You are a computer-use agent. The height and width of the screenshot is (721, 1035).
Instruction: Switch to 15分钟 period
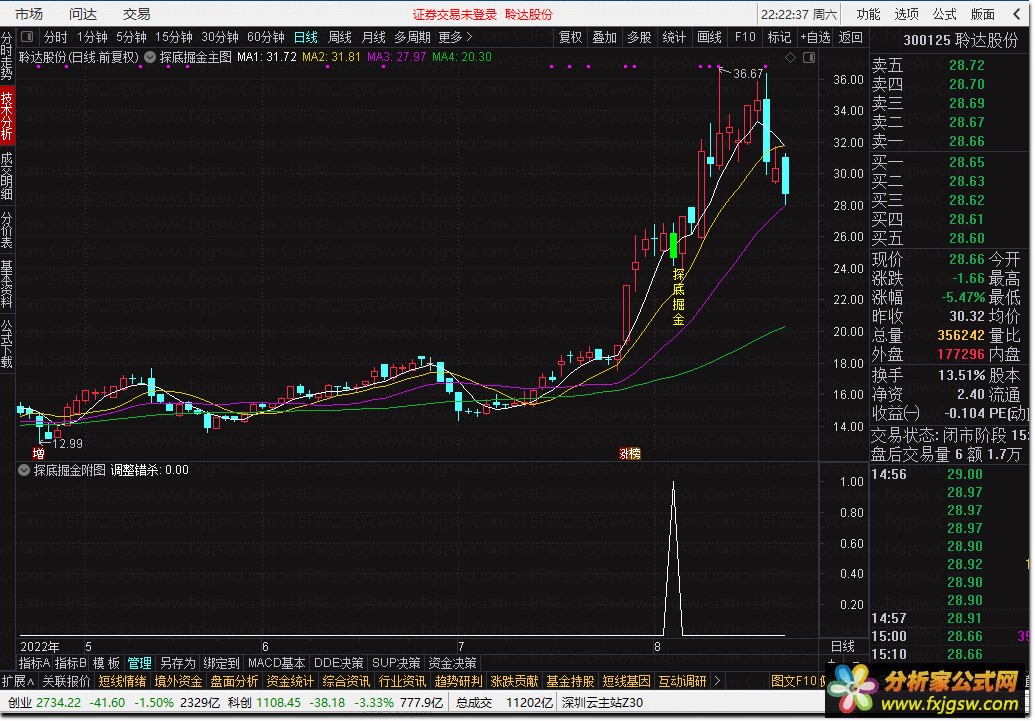(174, 37)
